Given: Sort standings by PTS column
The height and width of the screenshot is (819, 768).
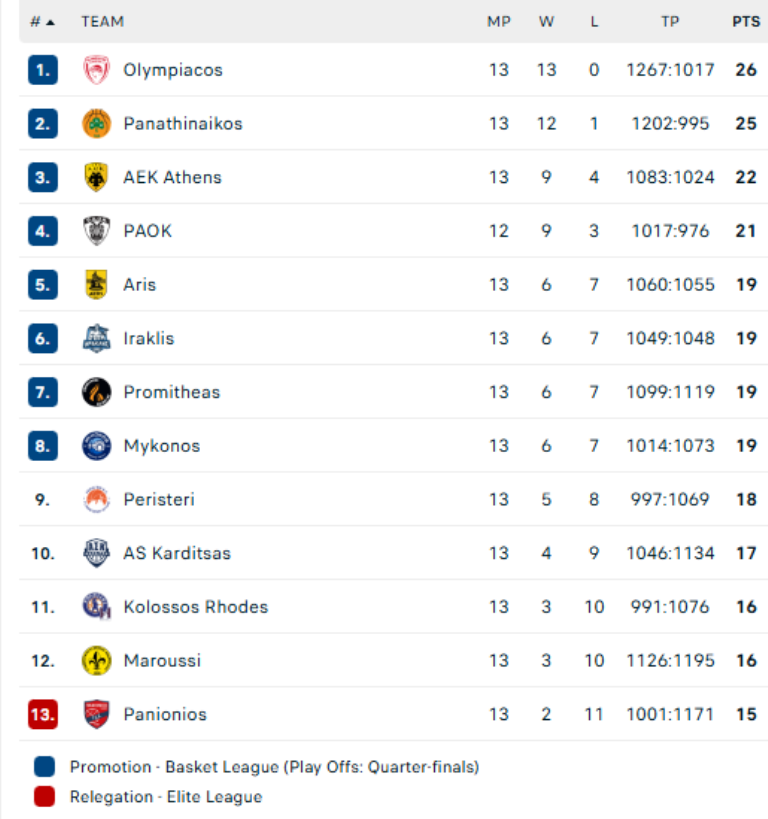Looking at the screenshot, I should click(x=746, y=21).
